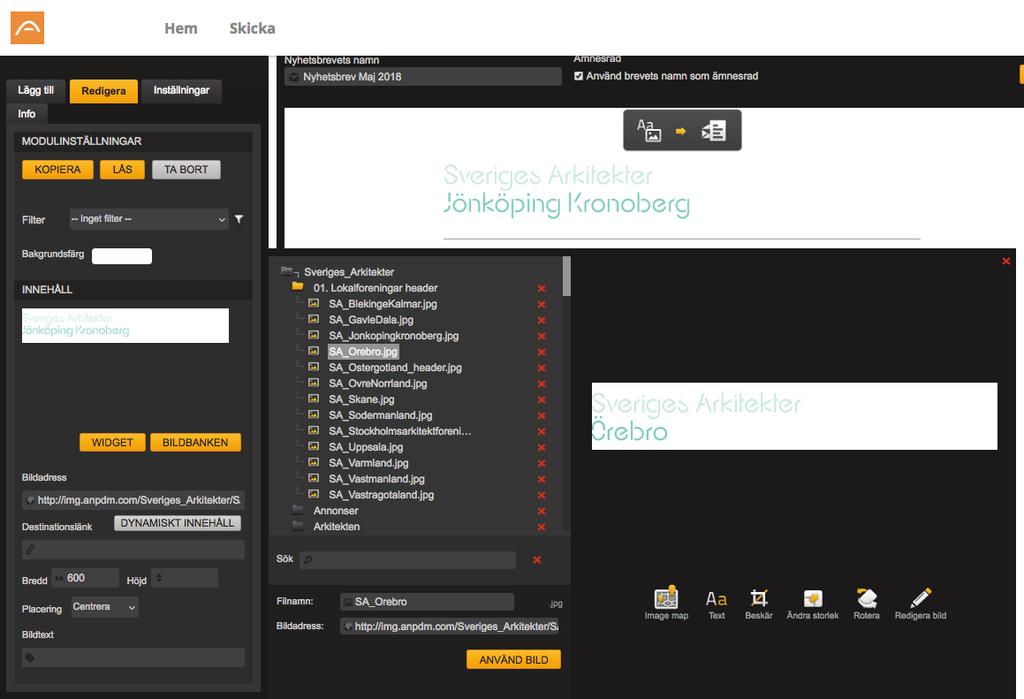Screen dimensions: 1024x699
Task: Click the Nyhetsbrevets namn input field
Action: pyautogui.click(x=423, y=76)
